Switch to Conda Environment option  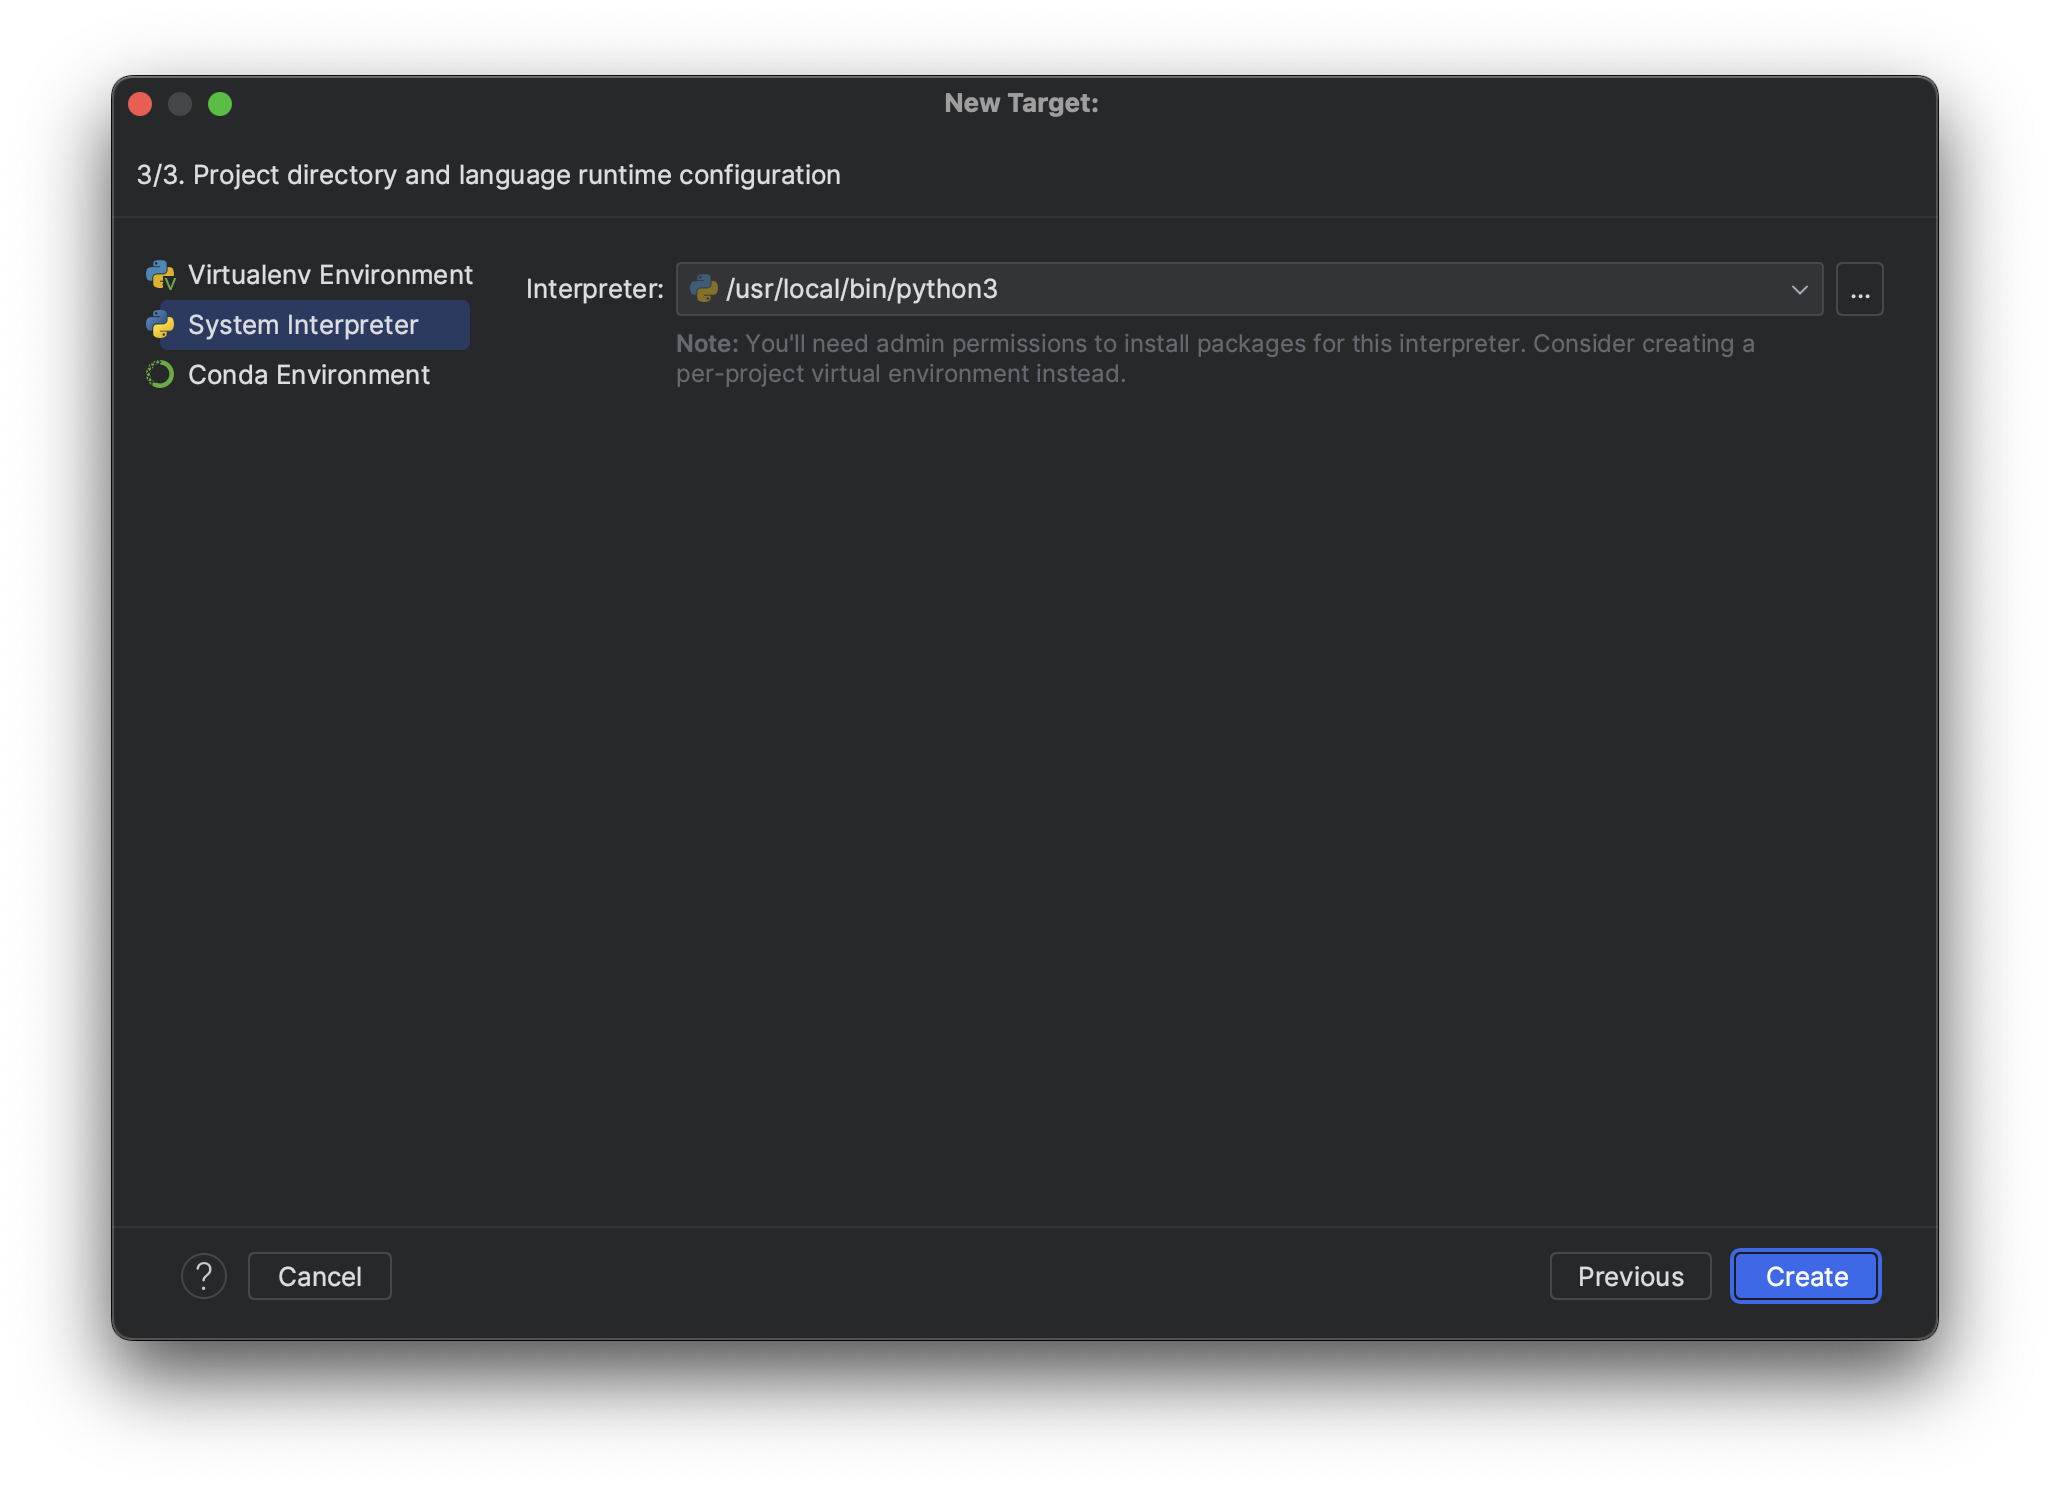point(308,374)
